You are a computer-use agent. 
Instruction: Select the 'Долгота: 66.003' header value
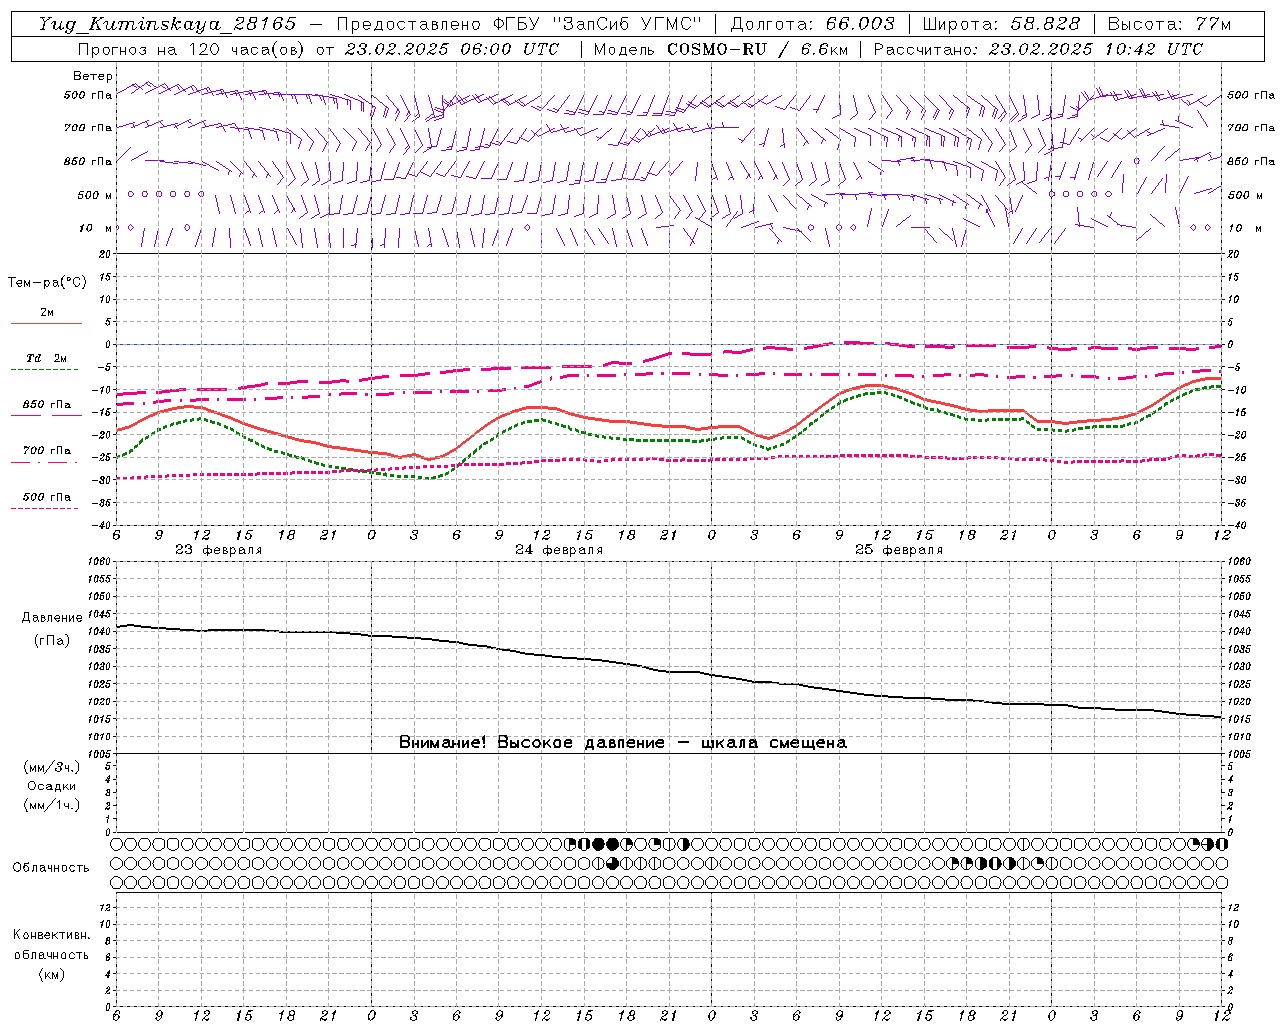[813, 24]
